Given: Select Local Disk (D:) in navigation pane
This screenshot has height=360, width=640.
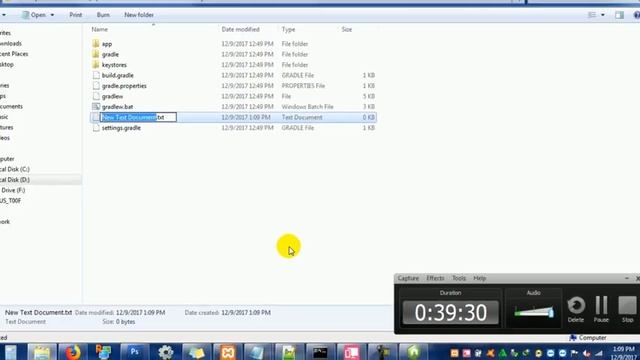Looking at the screenshot, I should click(x=15, y=180).
